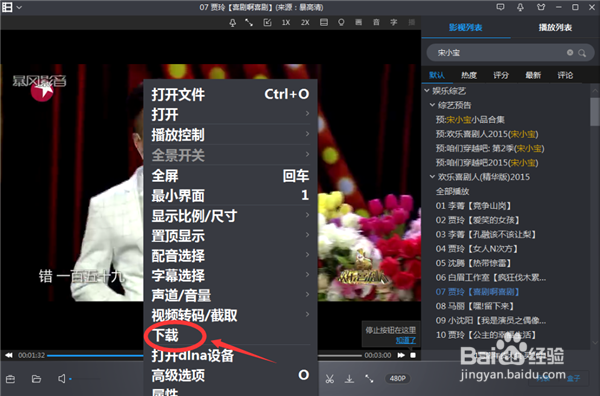Select the 默认 sort tab
The image size is (600, 396).
(x=437, y=75)
